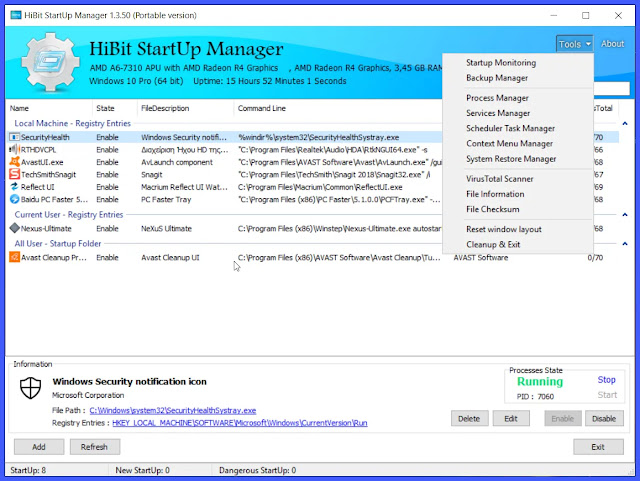Open the SecurityHealthSystray.exe file path link
This screenshot has width=640, height=481.
(x=173, y=410)
